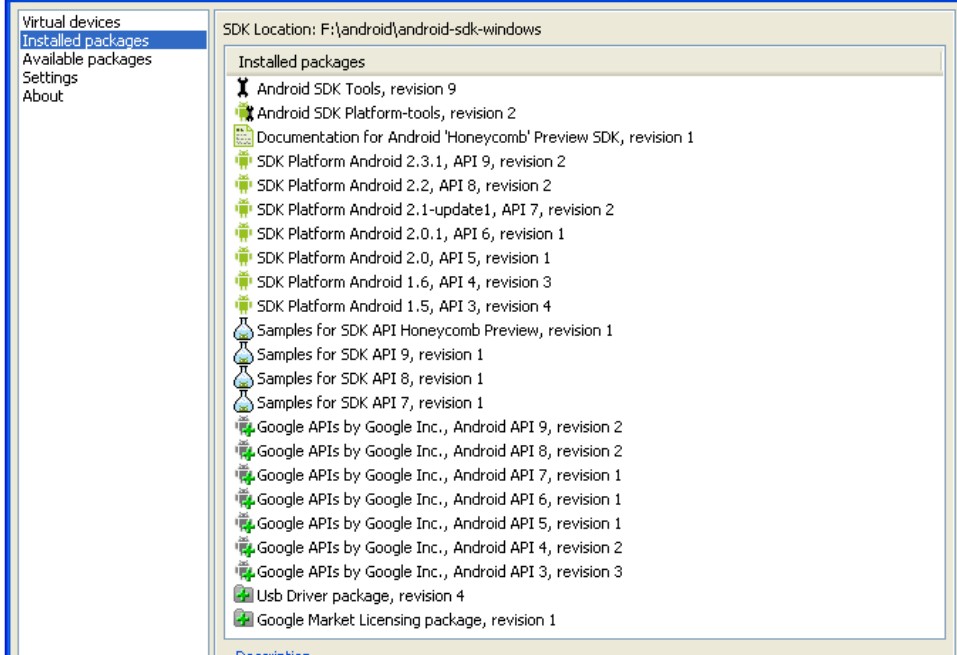This screenshot has height=655, width=957.
Task: Select Google APIs 'Android API 5, revision 1'
Action: coord(439,523)
